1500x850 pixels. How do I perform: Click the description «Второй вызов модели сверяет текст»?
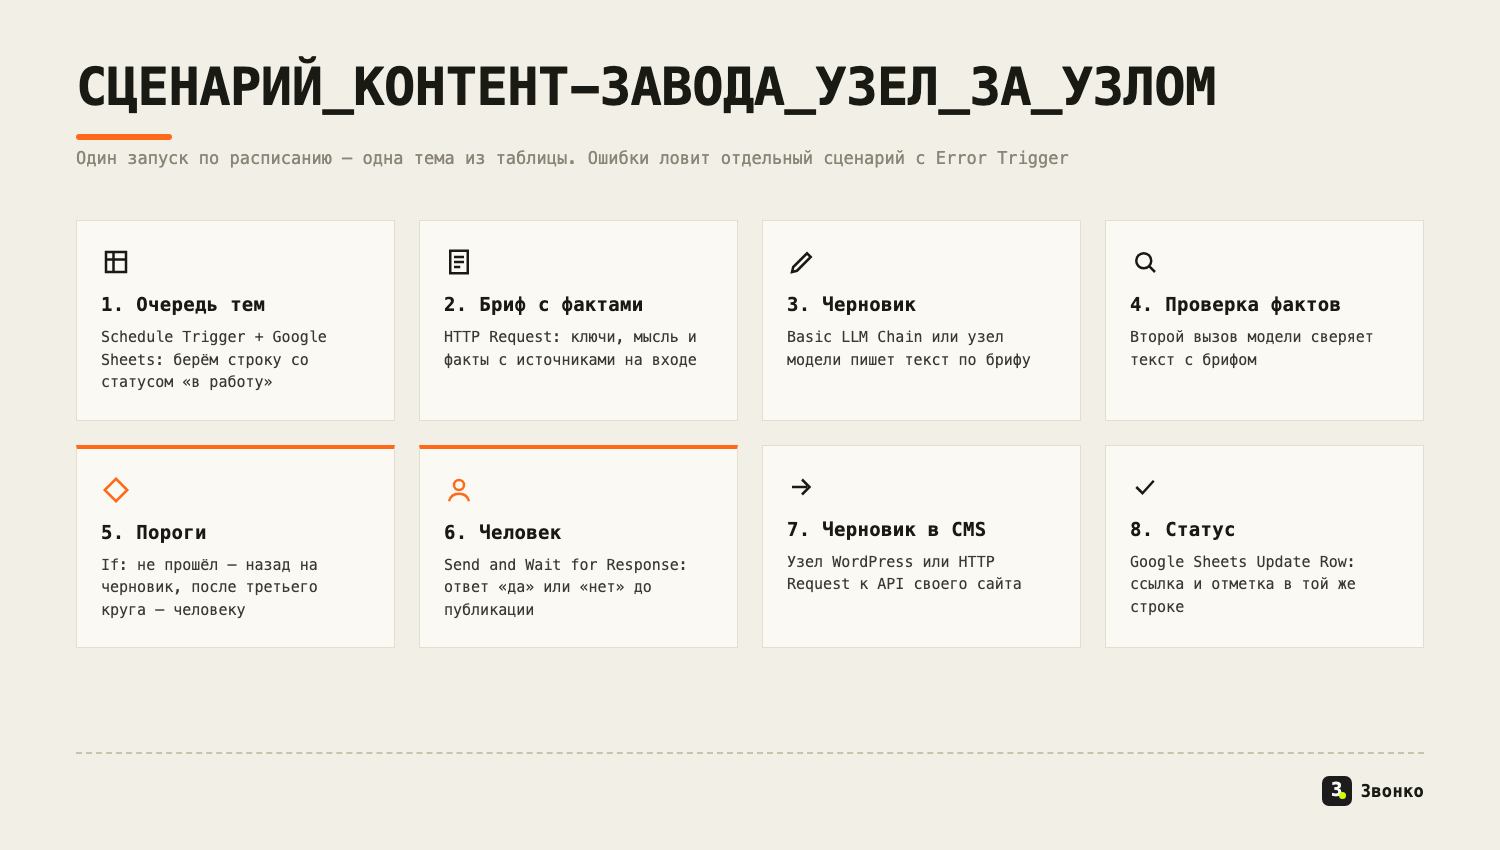pyautogui.click(x=1251, y=348)
